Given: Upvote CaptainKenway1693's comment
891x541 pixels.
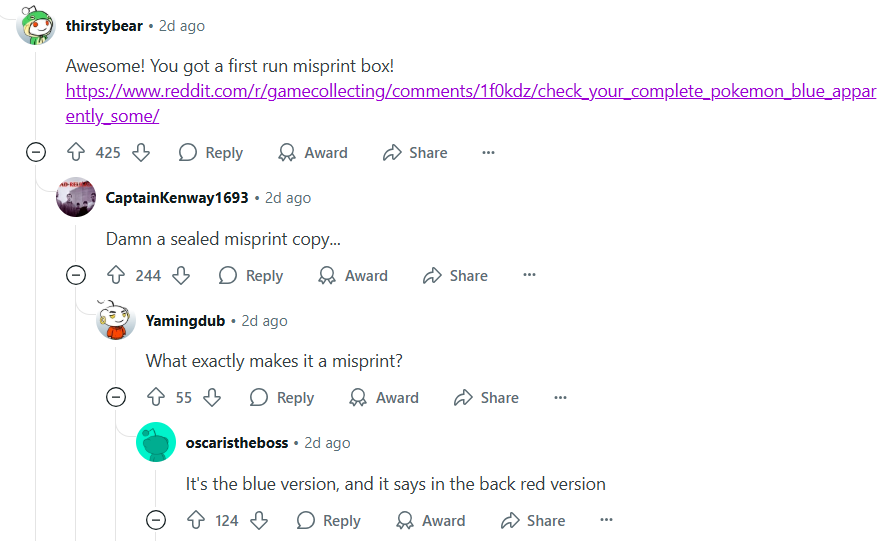Looking at the screenshot, I should (x=116, y=276).
